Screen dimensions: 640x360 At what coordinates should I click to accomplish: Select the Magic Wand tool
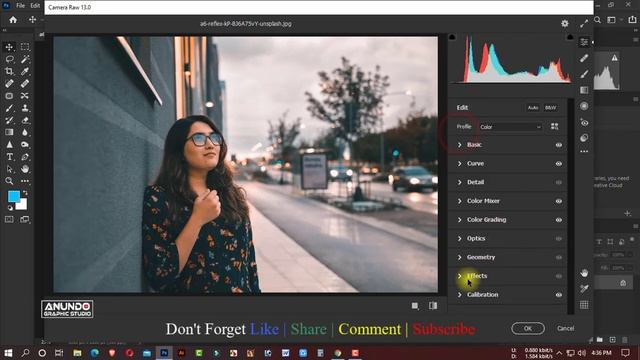tap(25, 59)
